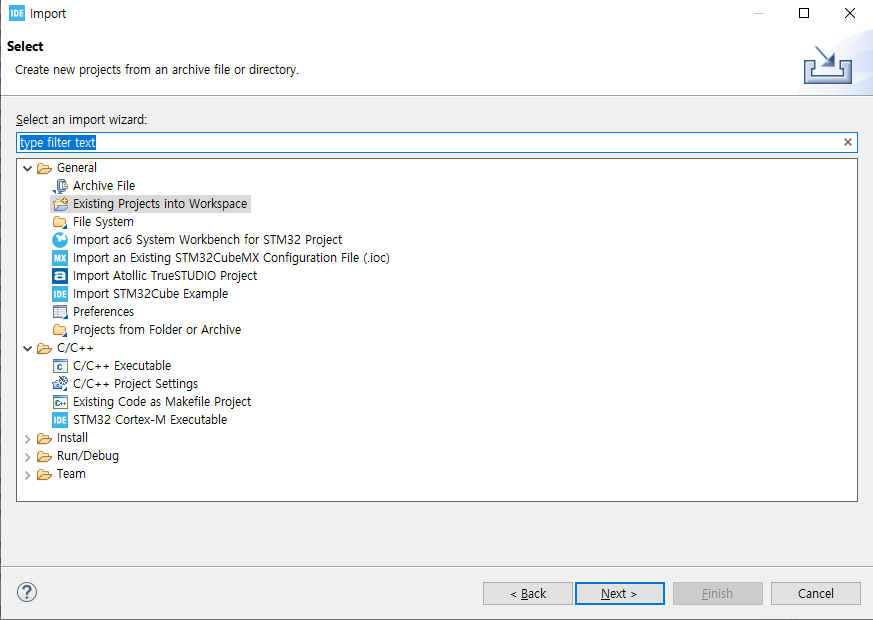The width and height of the screenshot is (873, 620).
Task: Select the File System import option
Action: coord(103,222)
